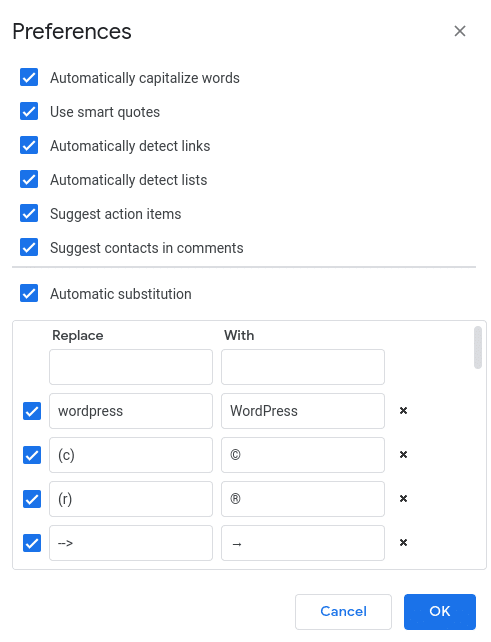This screenshot has width=491, height=642.
Task: Click the substitution list scrollbar
Action: tap(477, 348)
